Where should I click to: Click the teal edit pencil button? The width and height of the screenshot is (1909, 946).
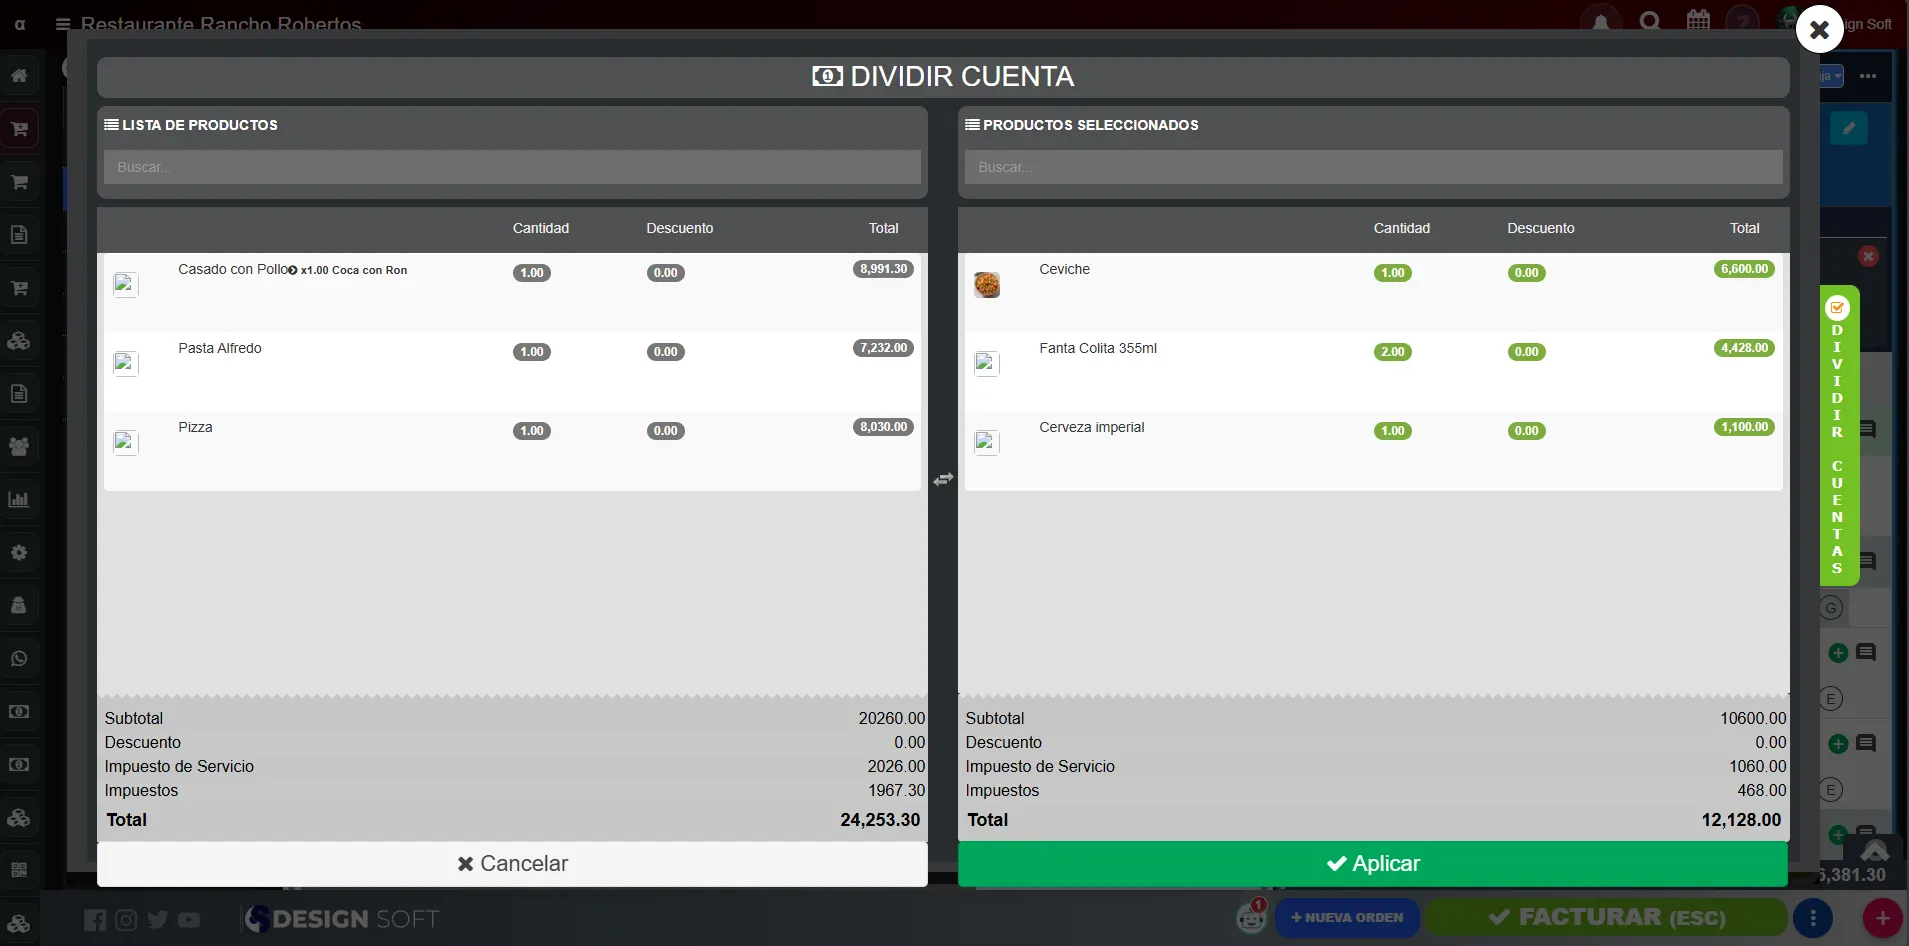[x=1849, y=128]
